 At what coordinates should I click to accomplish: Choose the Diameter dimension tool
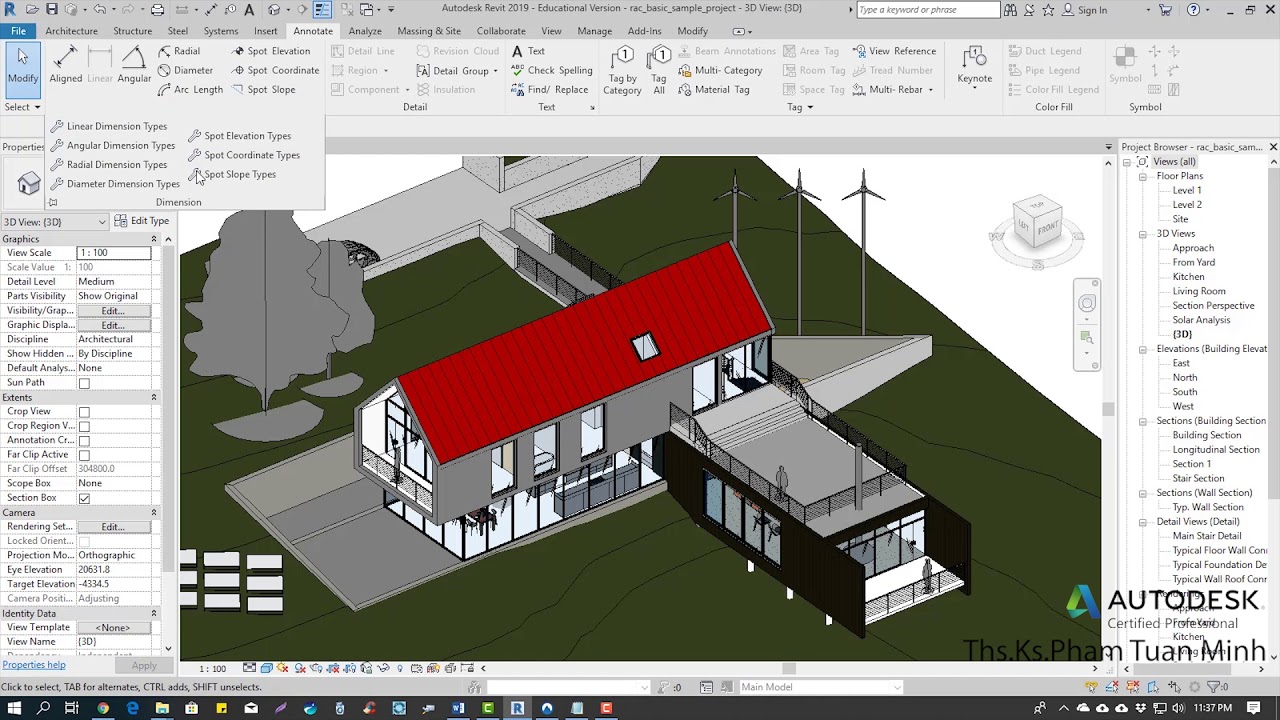185,70
